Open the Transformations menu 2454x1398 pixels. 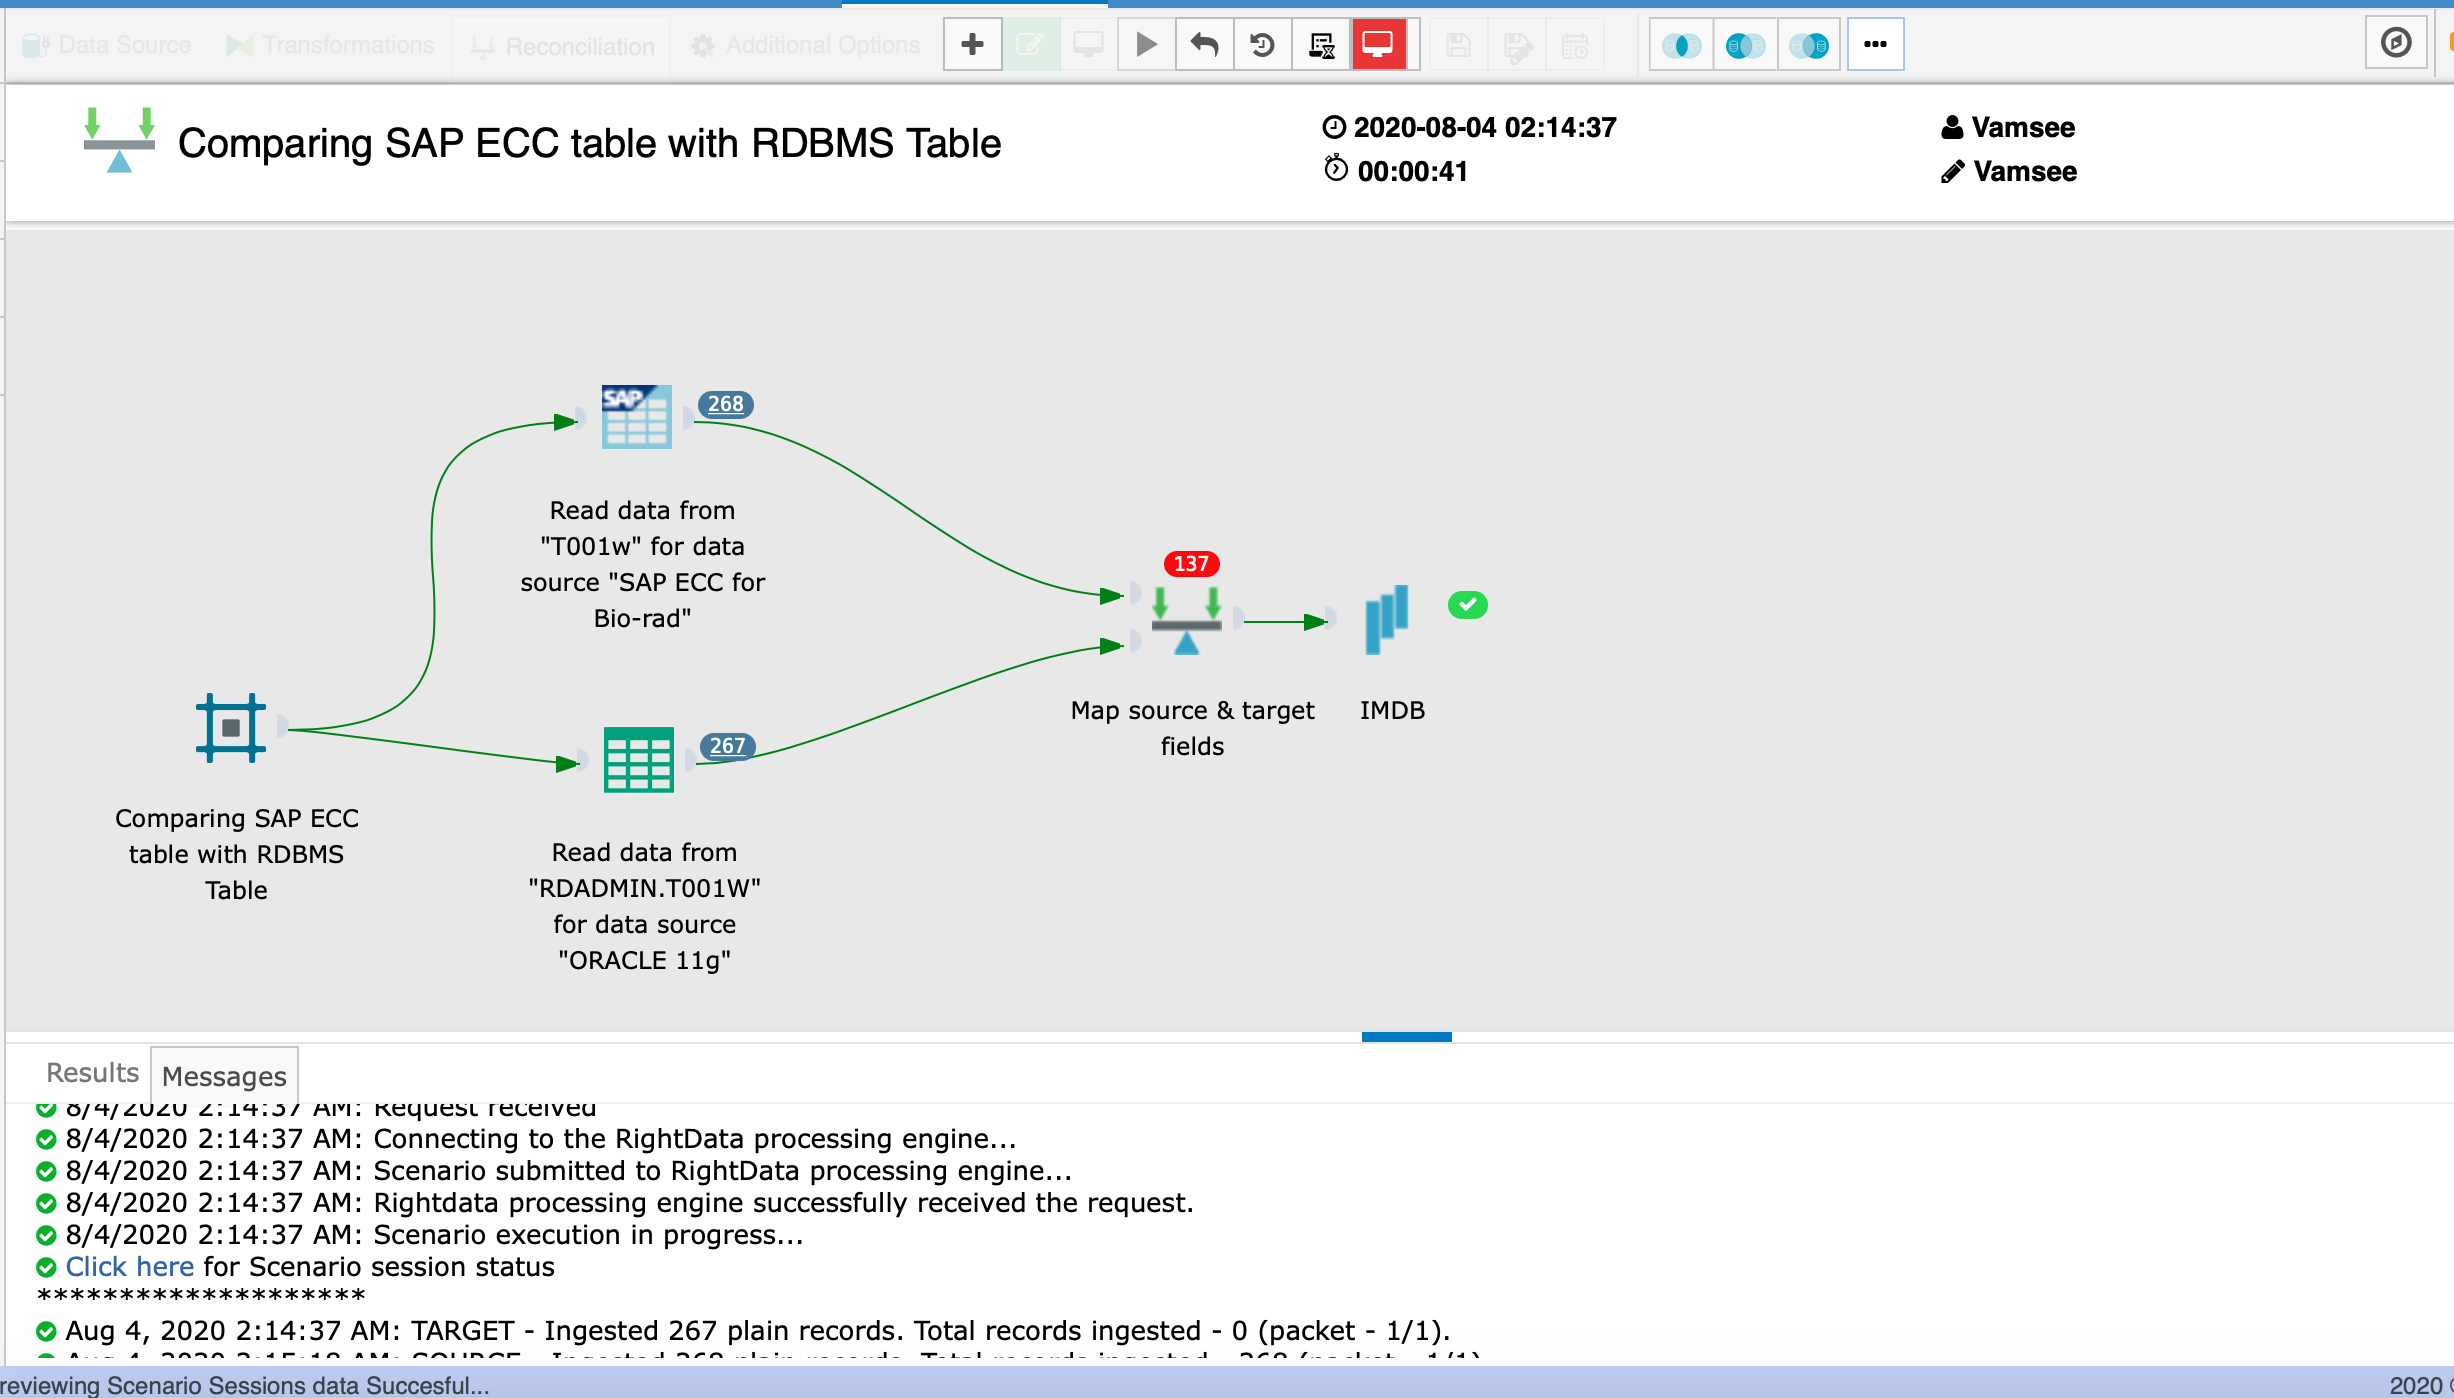point(331,45)
